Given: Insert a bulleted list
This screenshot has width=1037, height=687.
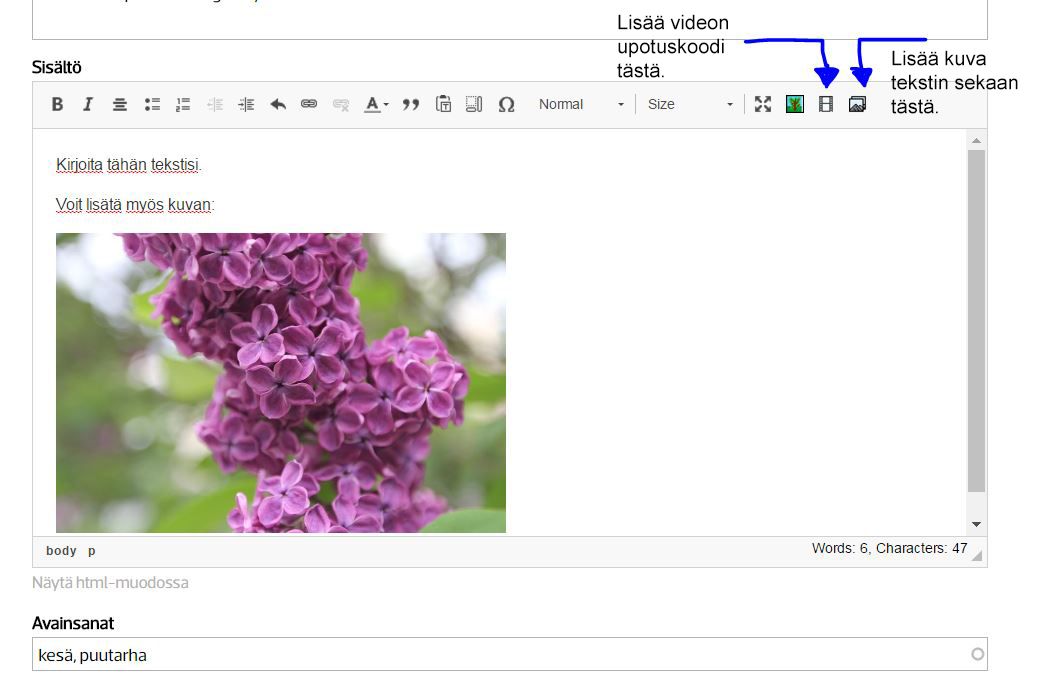Looking at the screenshot, I should point(152,104).
